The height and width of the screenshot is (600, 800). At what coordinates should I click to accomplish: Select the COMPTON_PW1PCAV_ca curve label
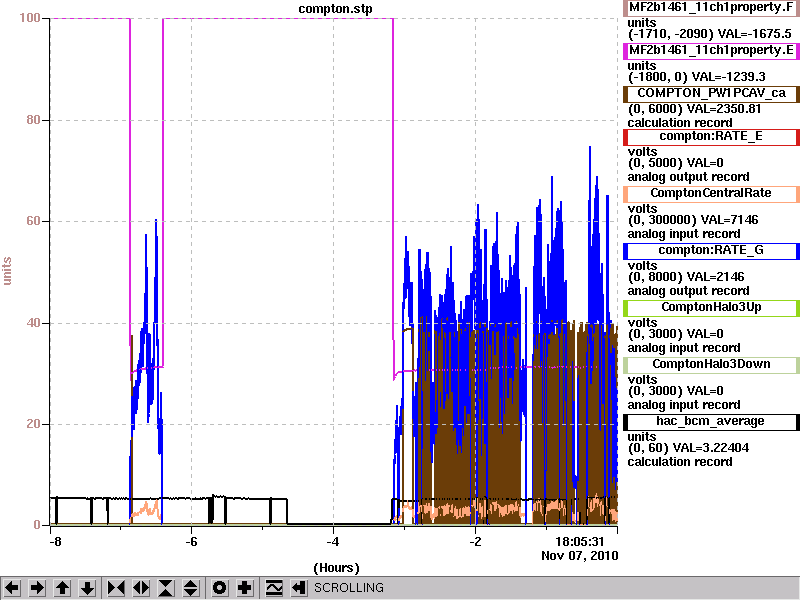pyautogui.click(x=711, y=93)
